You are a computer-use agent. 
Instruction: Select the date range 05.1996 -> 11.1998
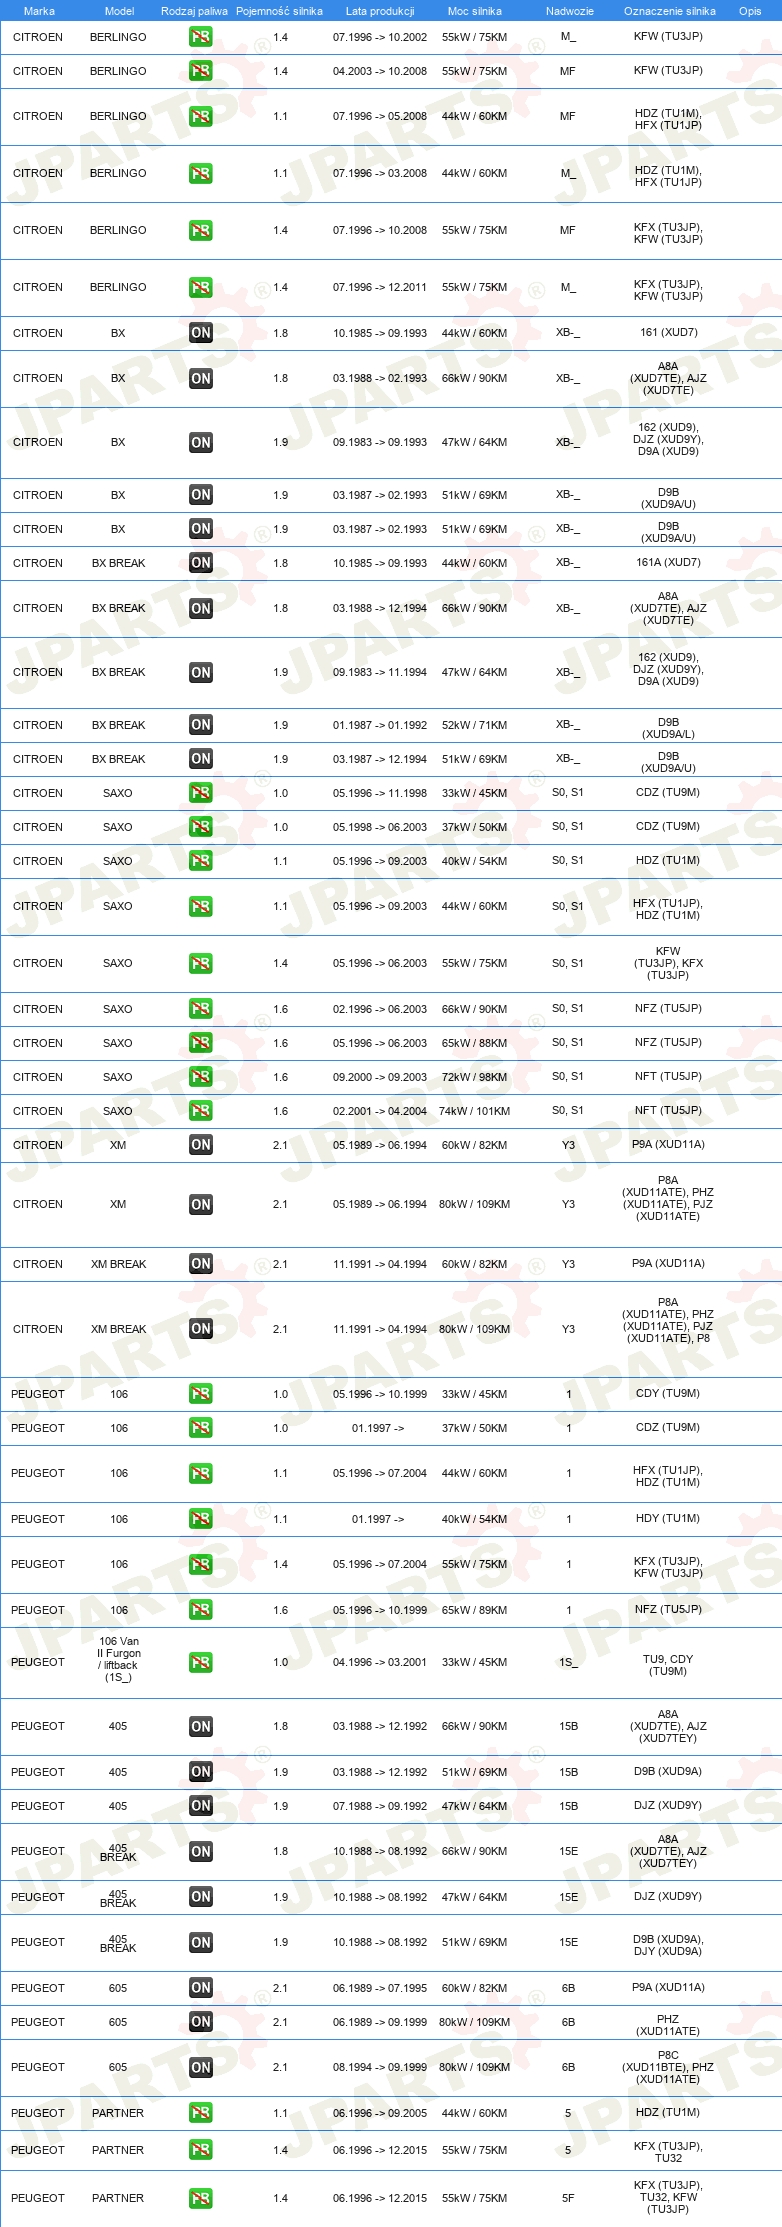point(380,793)
